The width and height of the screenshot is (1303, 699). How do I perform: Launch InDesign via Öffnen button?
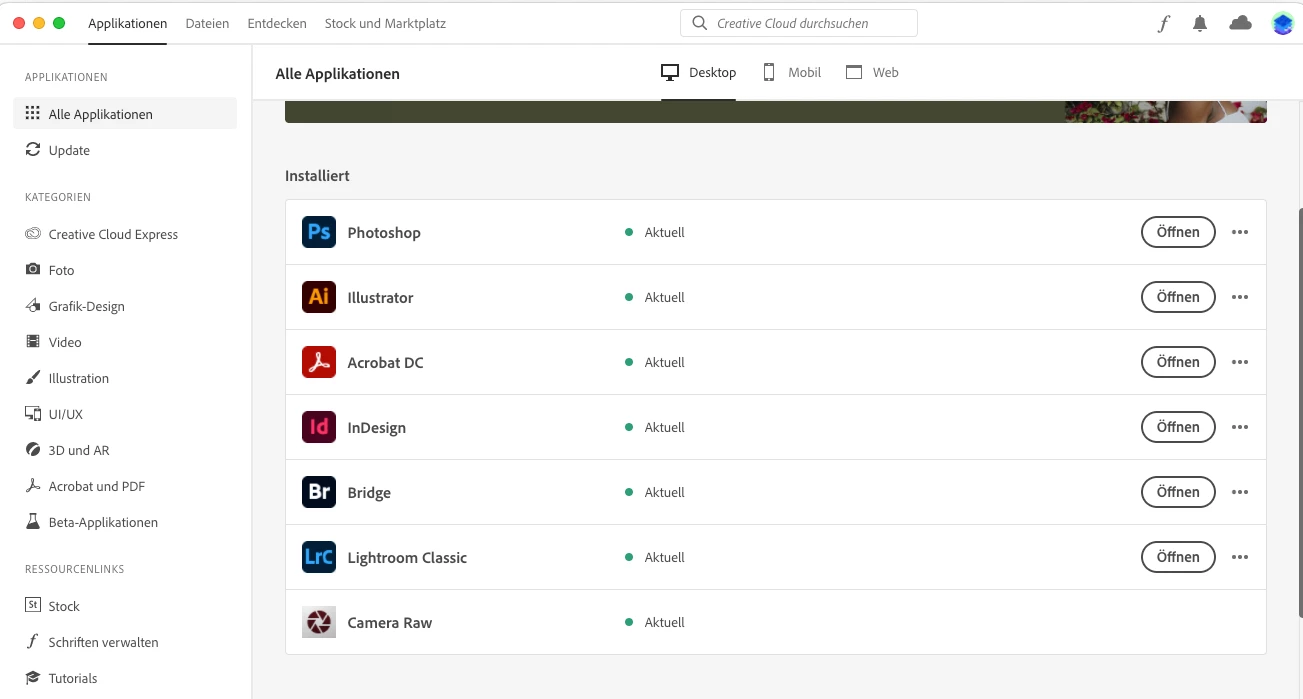[1178, 427]
